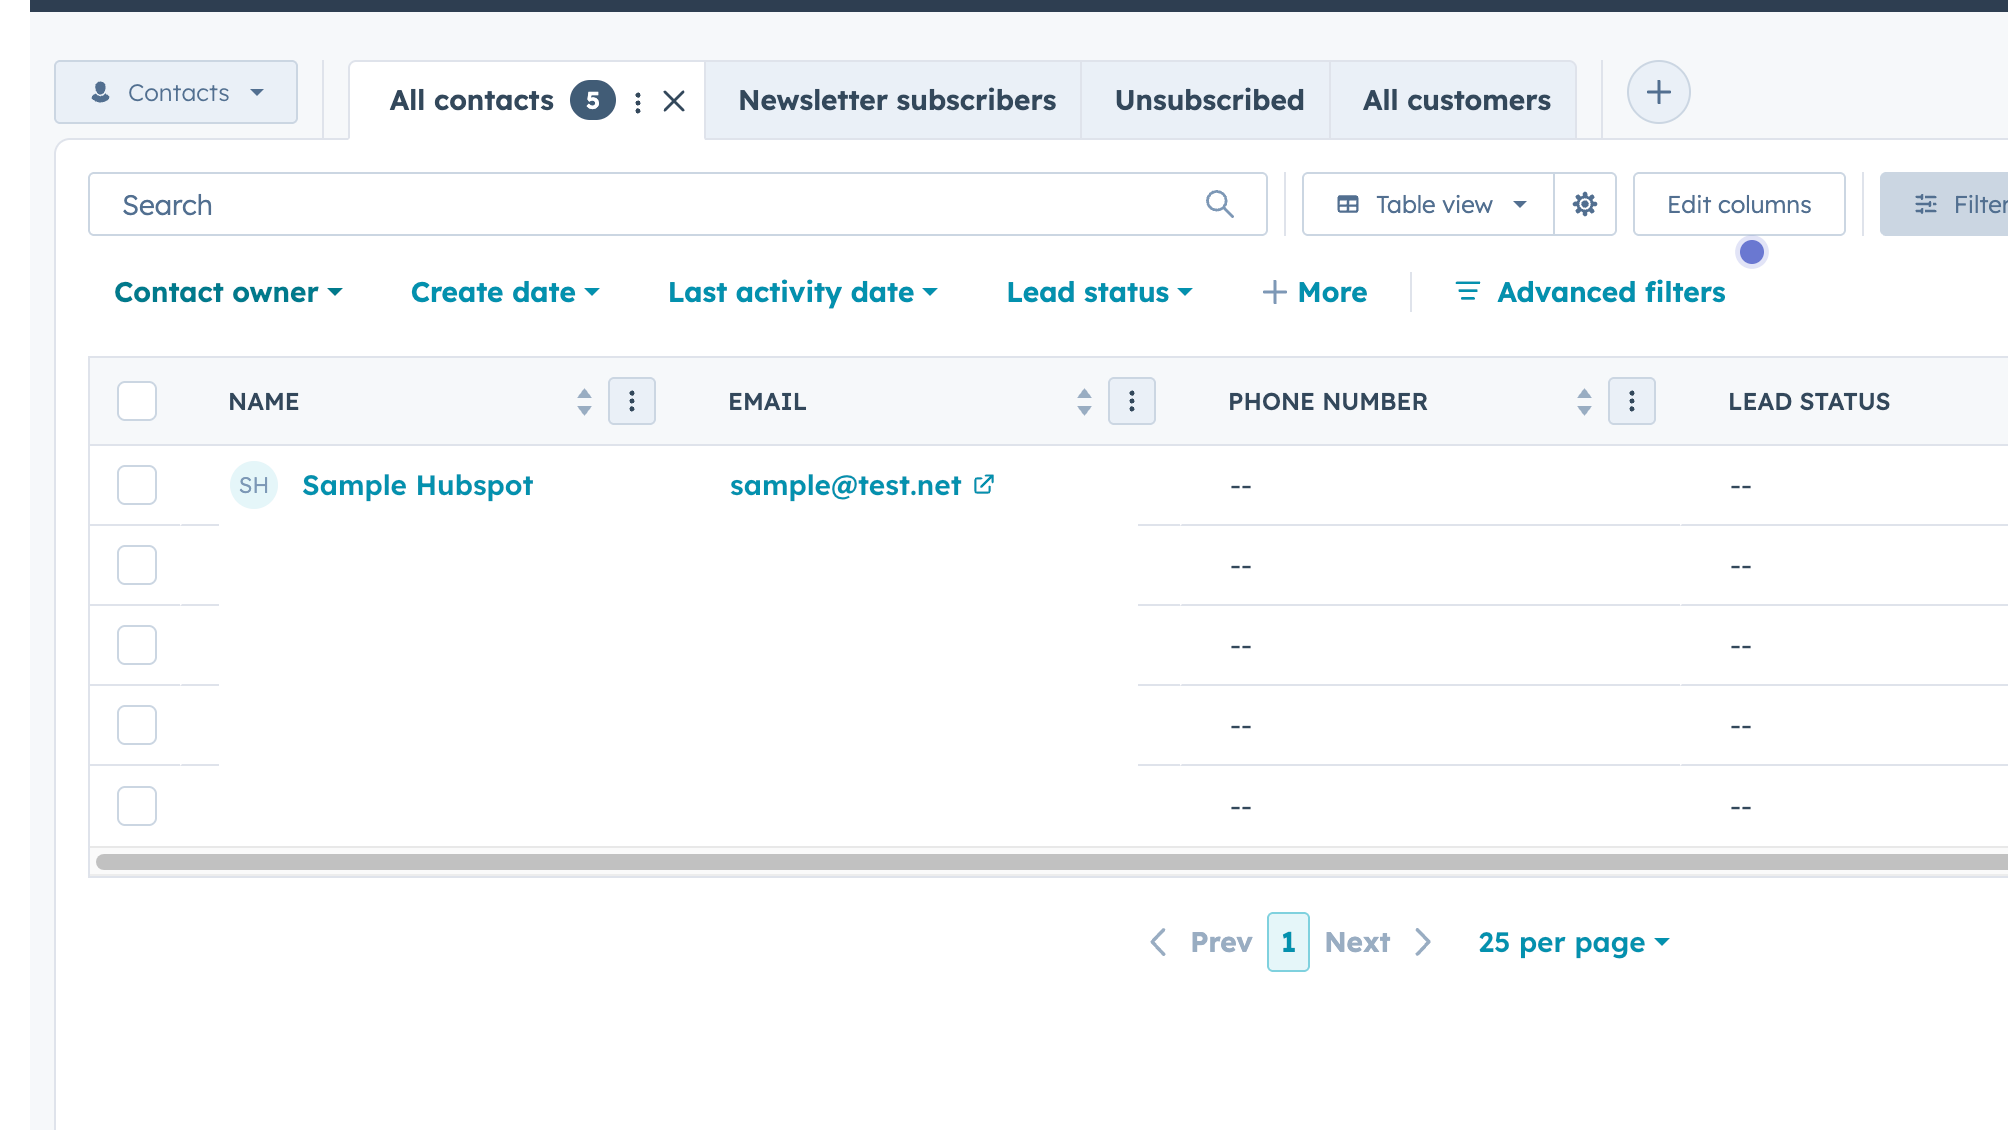Image resolution: width=2008 pixels, height=1130 pixels.
Task: Toggle the select all contacts checkbox
Action: click(137, 401)
